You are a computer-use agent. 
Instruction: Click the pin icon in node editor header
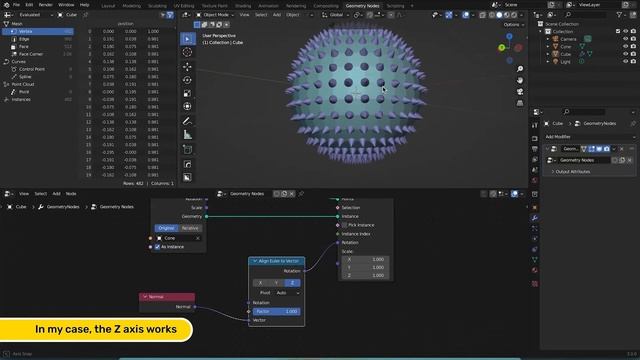click(x=301, y=194)
